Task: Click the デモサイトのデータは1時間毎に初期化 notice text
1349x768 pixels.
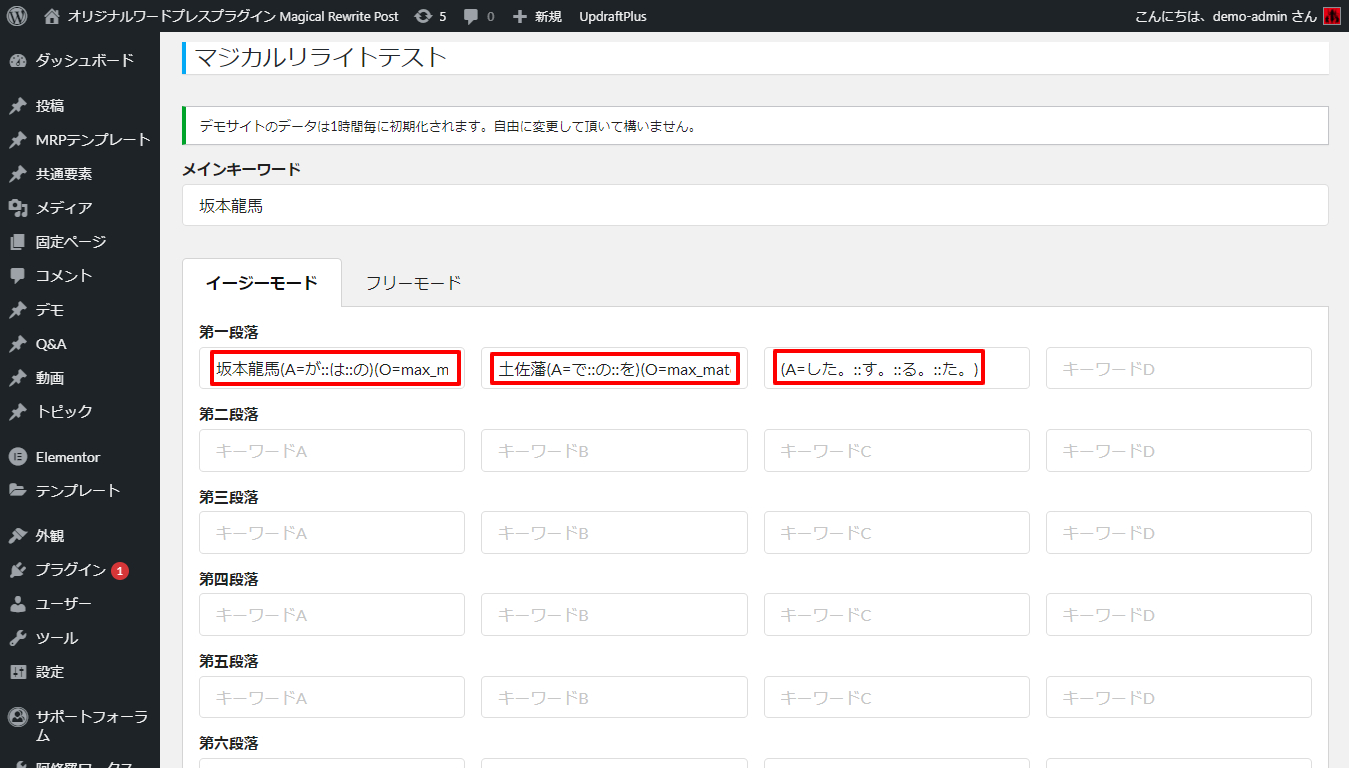Action: 447,127
